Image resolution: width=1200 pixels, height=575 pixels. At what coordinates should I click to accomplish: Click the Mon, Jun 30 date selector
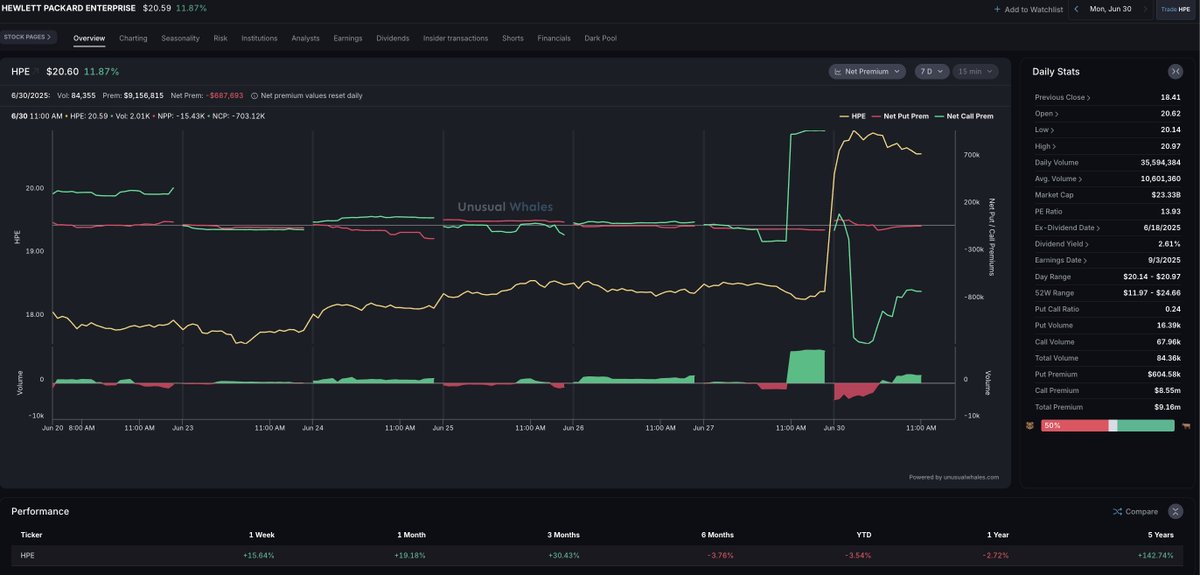tap(1110, 9)
